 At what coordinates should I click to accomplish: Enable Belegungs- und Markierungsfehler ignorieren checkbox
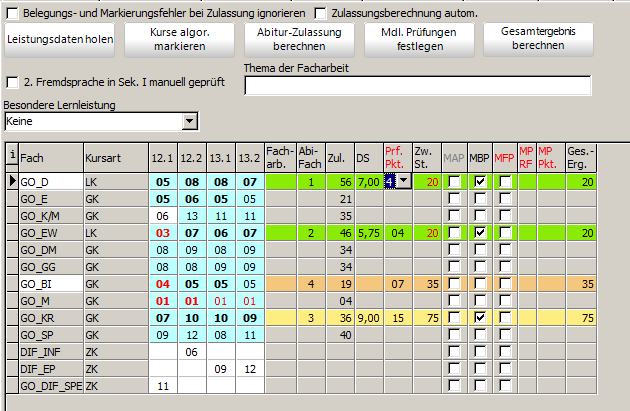click(x=12, y=13)
